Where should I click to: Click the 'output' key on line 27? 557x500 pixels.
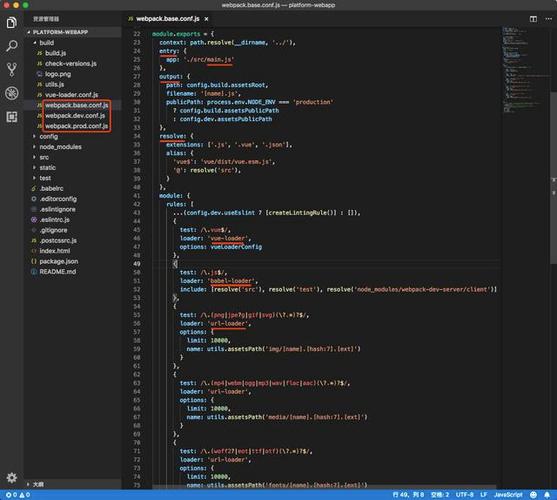point(170,77)
